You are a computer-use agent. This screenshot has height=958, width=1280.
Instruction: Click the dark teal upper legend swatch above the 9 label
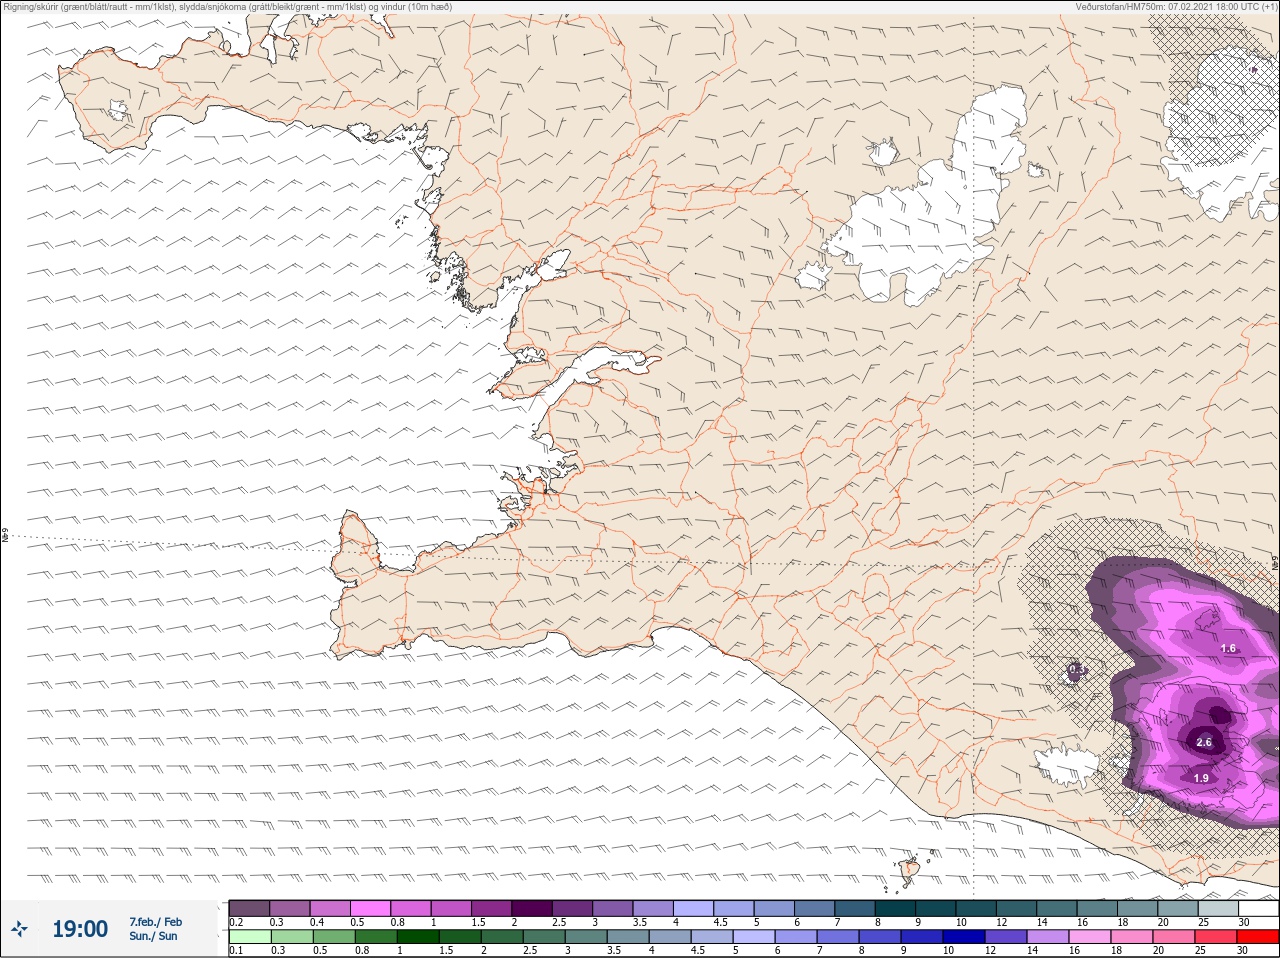click(936, 908)
